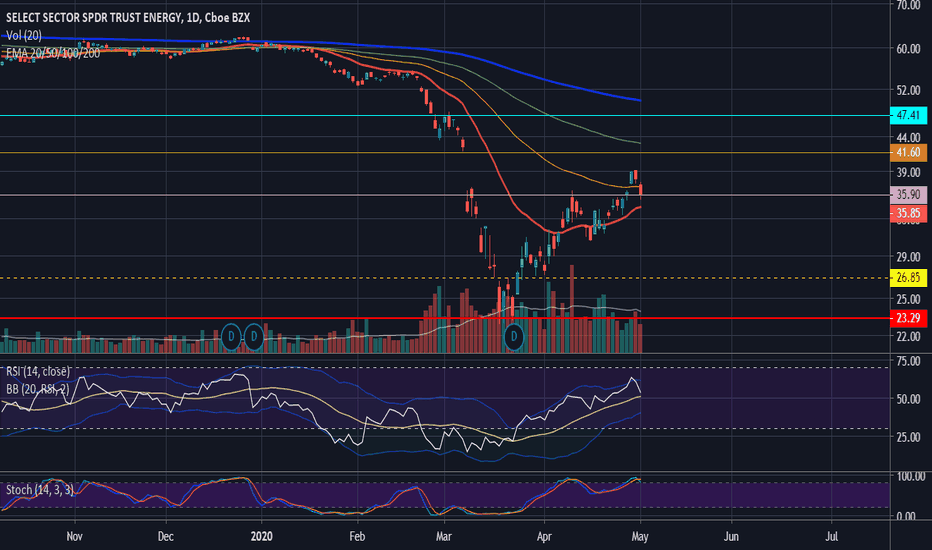Click the 26.85 yellow price label

(x=908, y=278)
